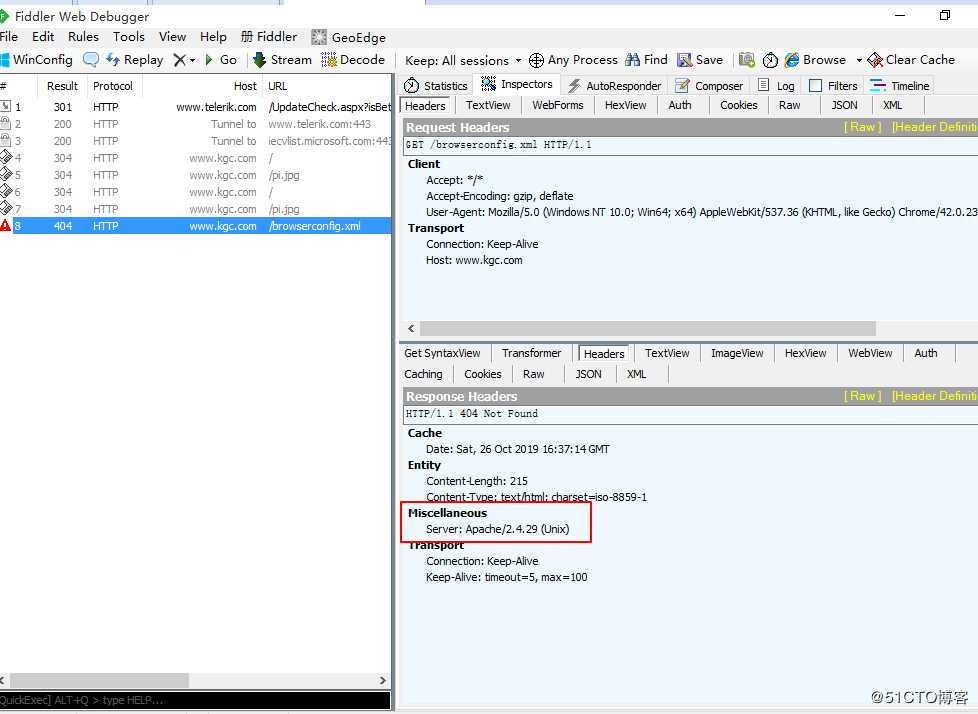Select request WebForms inspector tab
This screenshot has width=978, height=714.
coord(558,105)
